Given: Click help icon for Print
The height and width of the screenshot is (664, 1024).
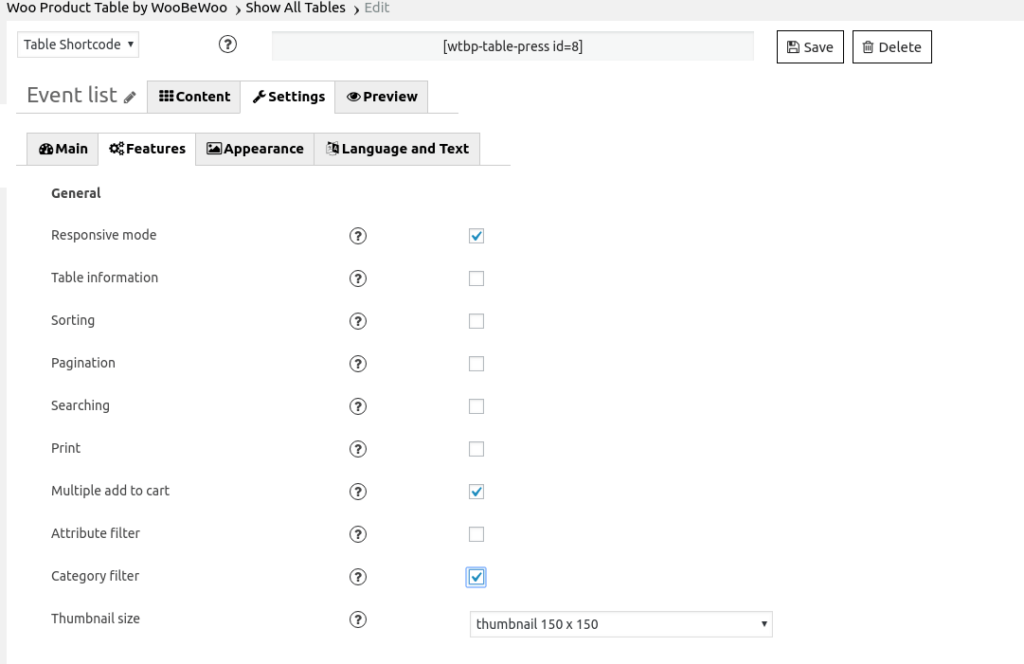Looking at the screenshot, I should point(357,449).
